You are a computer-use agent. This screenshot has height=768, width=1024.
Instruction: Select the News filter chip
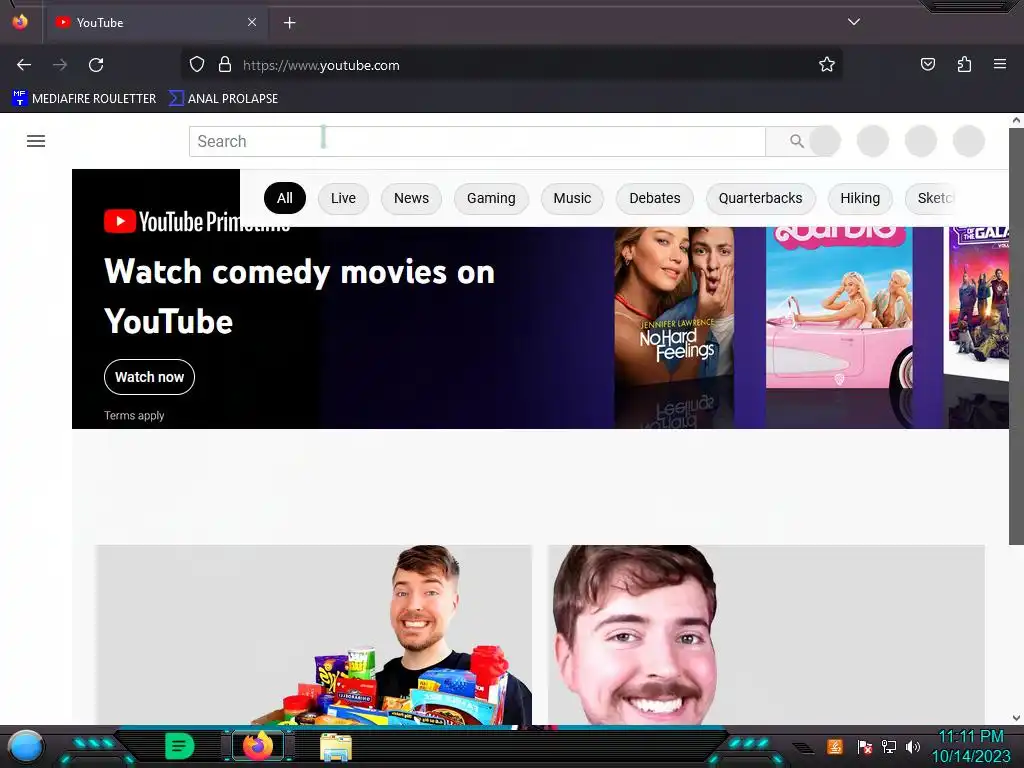(x=411, y=198)
